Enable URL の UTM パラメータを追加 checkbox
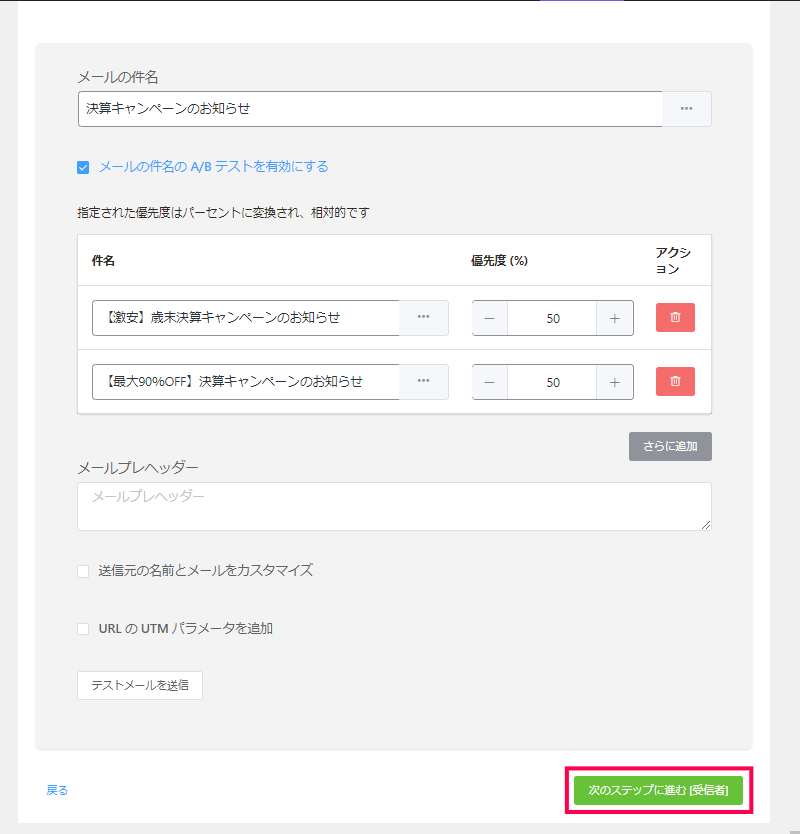Viewport: 800px width, 834px height. (x=83, y=629)
